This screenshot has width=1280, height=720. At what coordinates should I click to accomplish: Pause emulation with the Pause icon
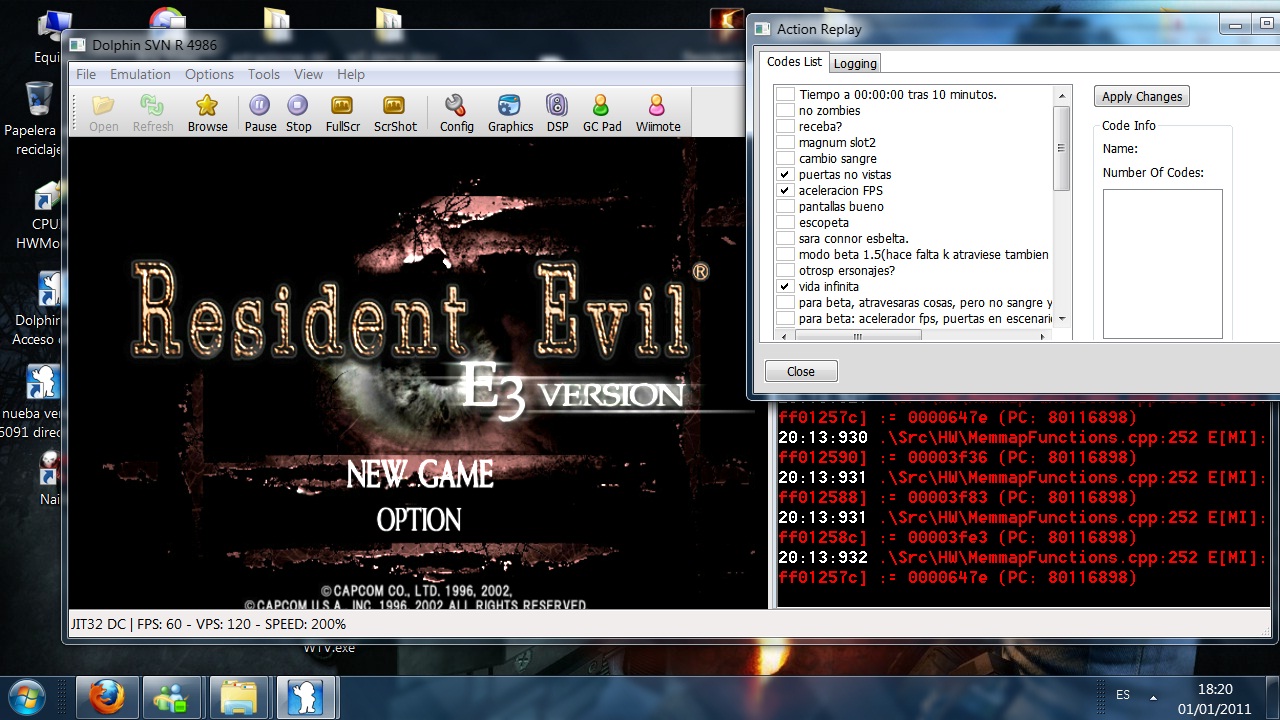point(260,112)
